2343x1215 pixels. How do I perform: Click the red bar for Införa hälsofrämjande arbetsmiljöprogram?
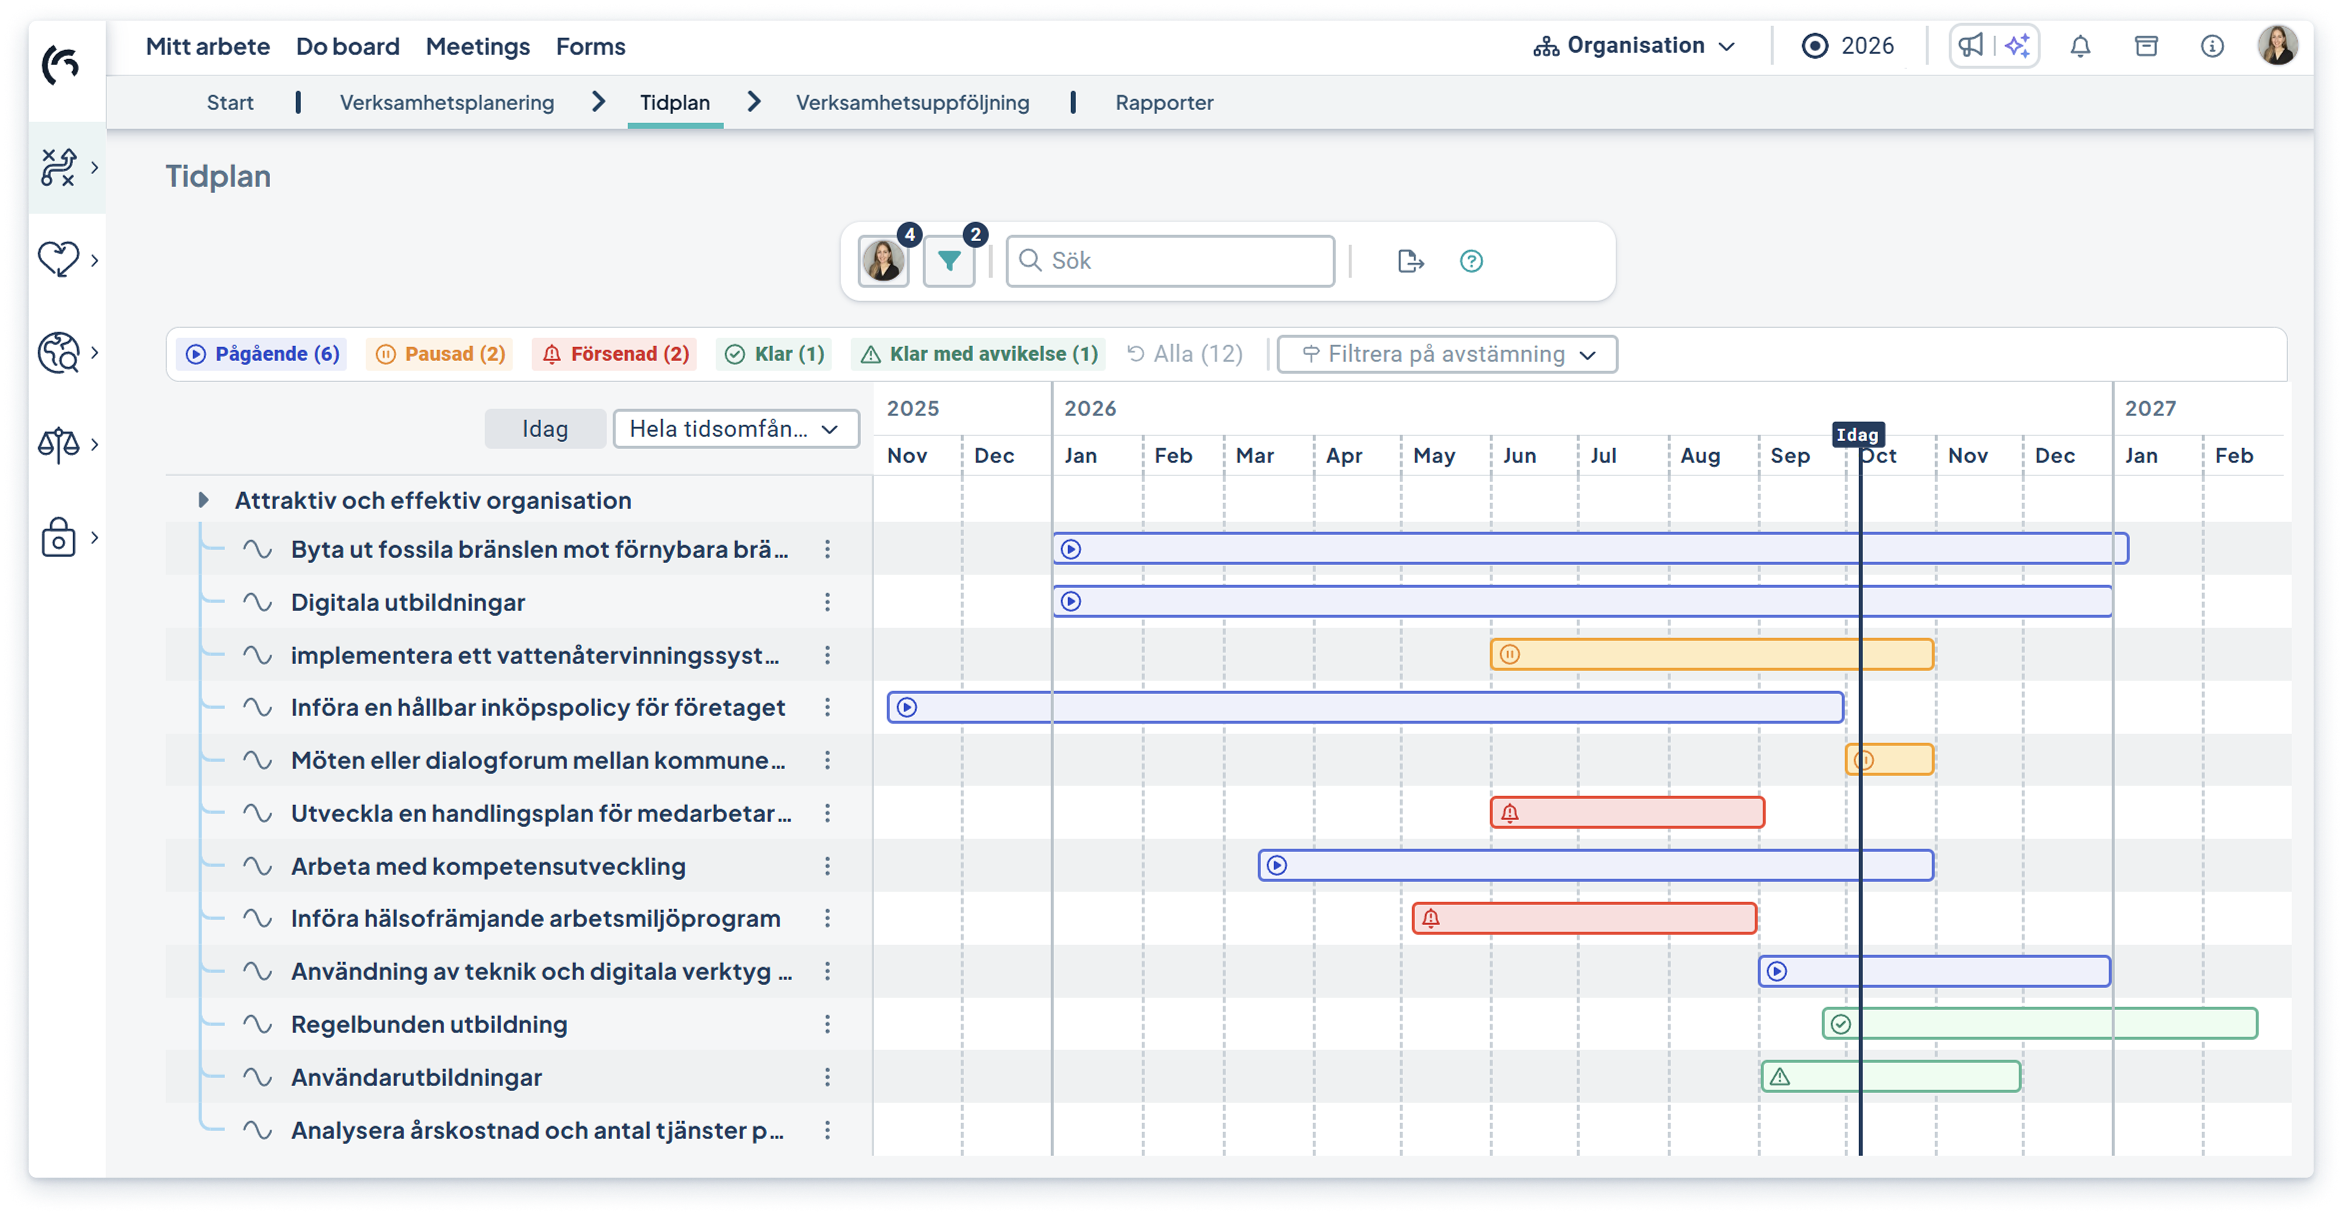pyautogui.click(x=1584, y=918)
